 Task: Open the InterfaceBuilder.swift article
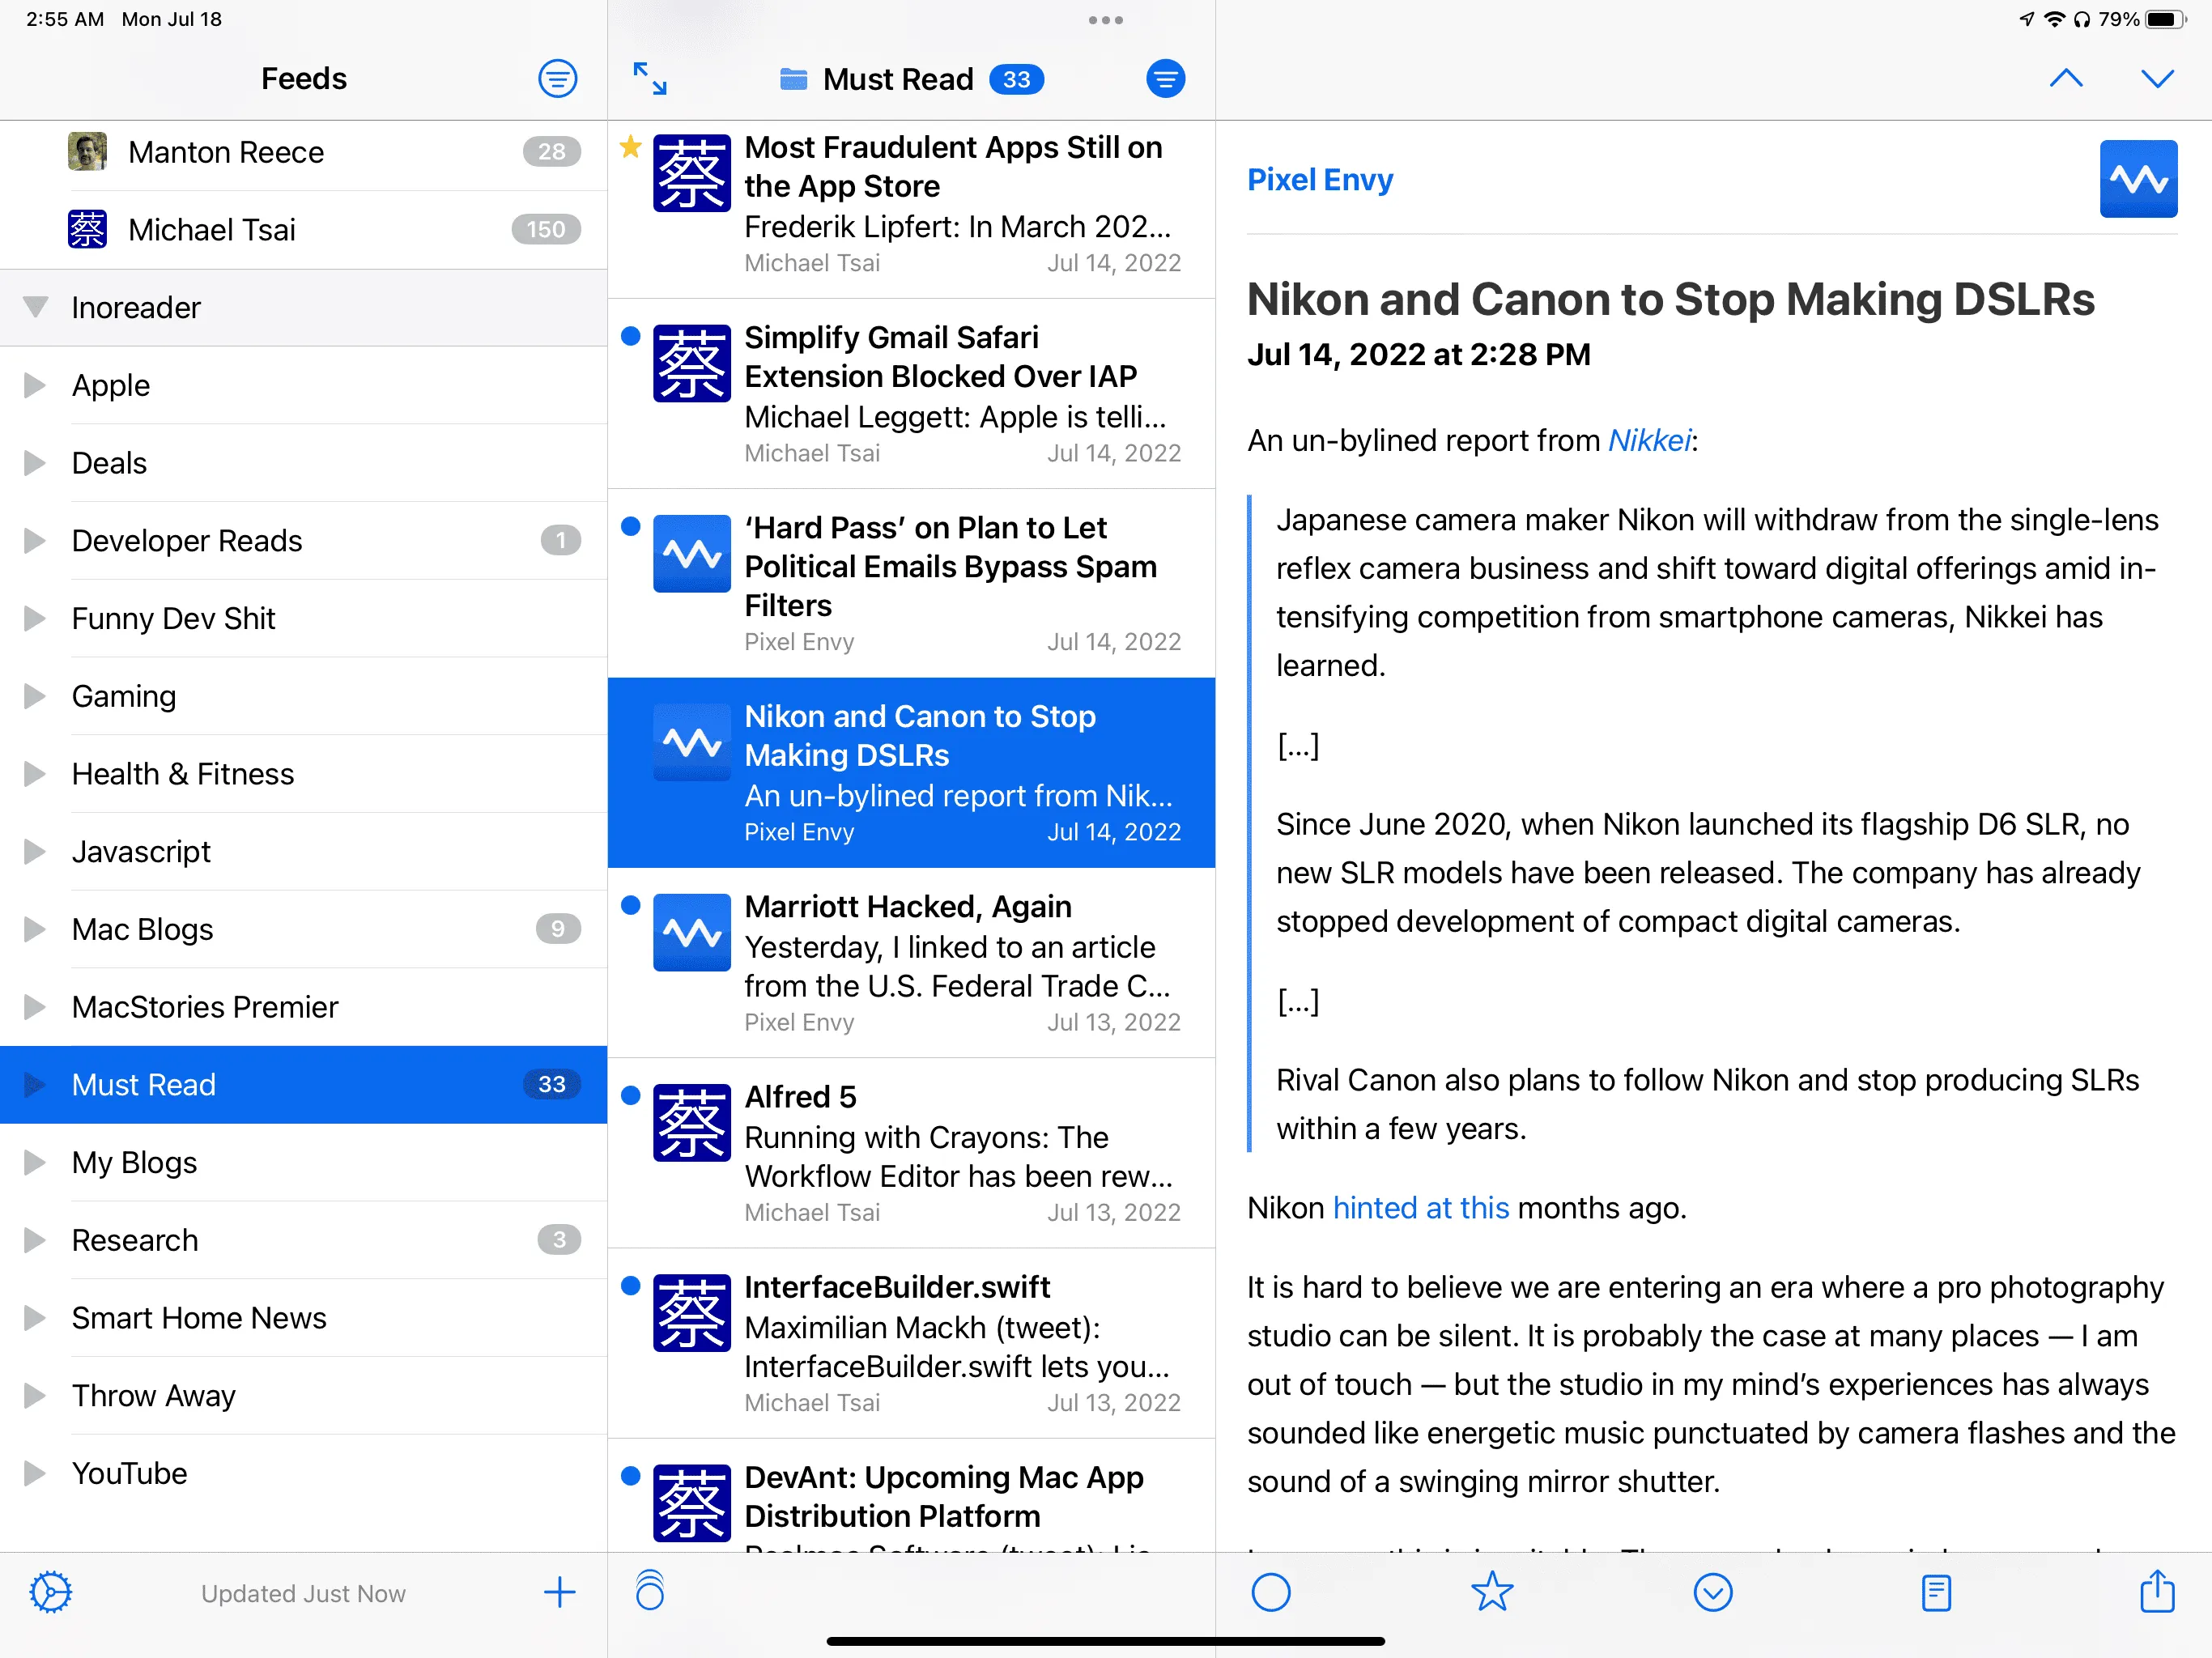coord(911,1342)
